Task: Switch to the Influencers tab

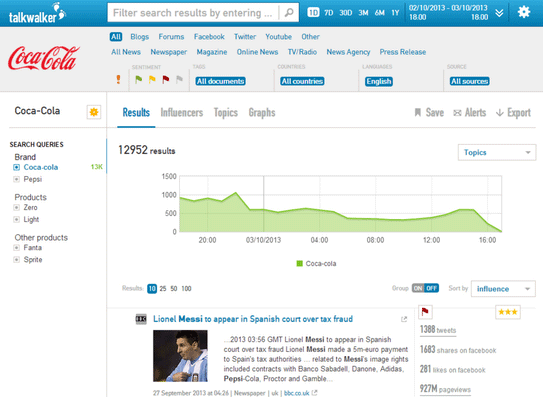Action: [x=181, y=113]
